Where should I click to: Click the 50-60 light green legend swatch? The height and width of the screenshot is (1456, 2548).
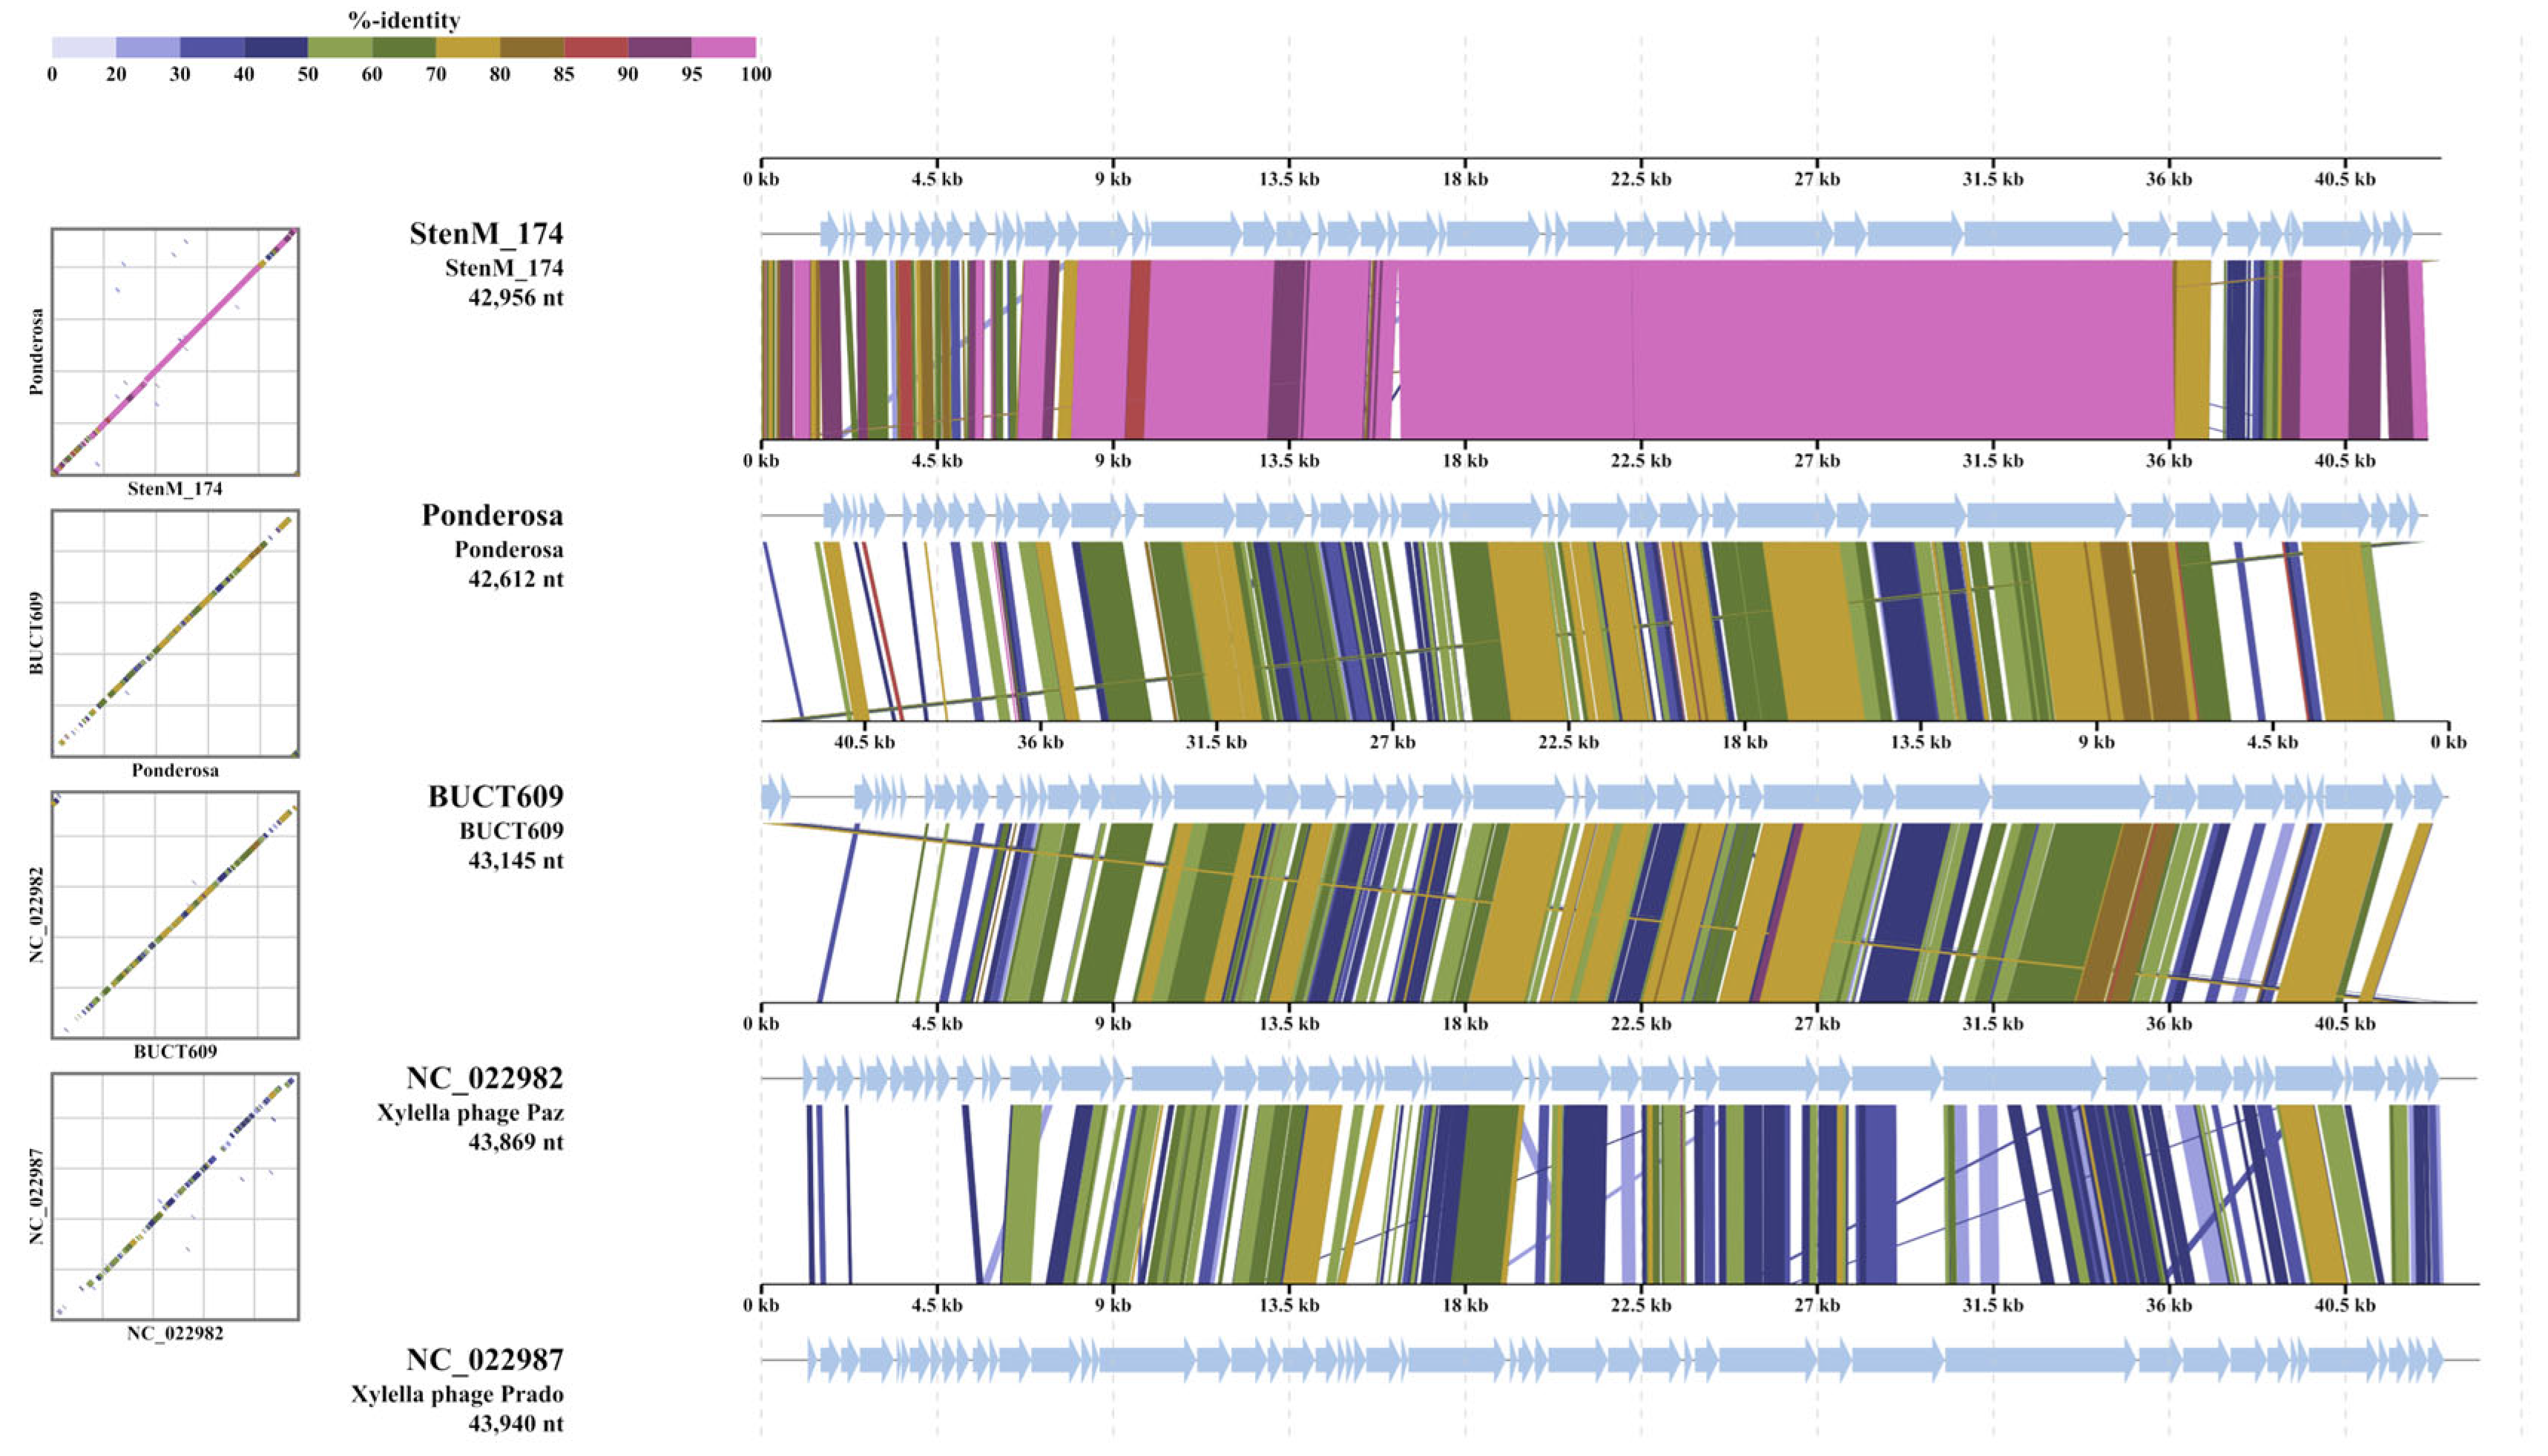340,47
